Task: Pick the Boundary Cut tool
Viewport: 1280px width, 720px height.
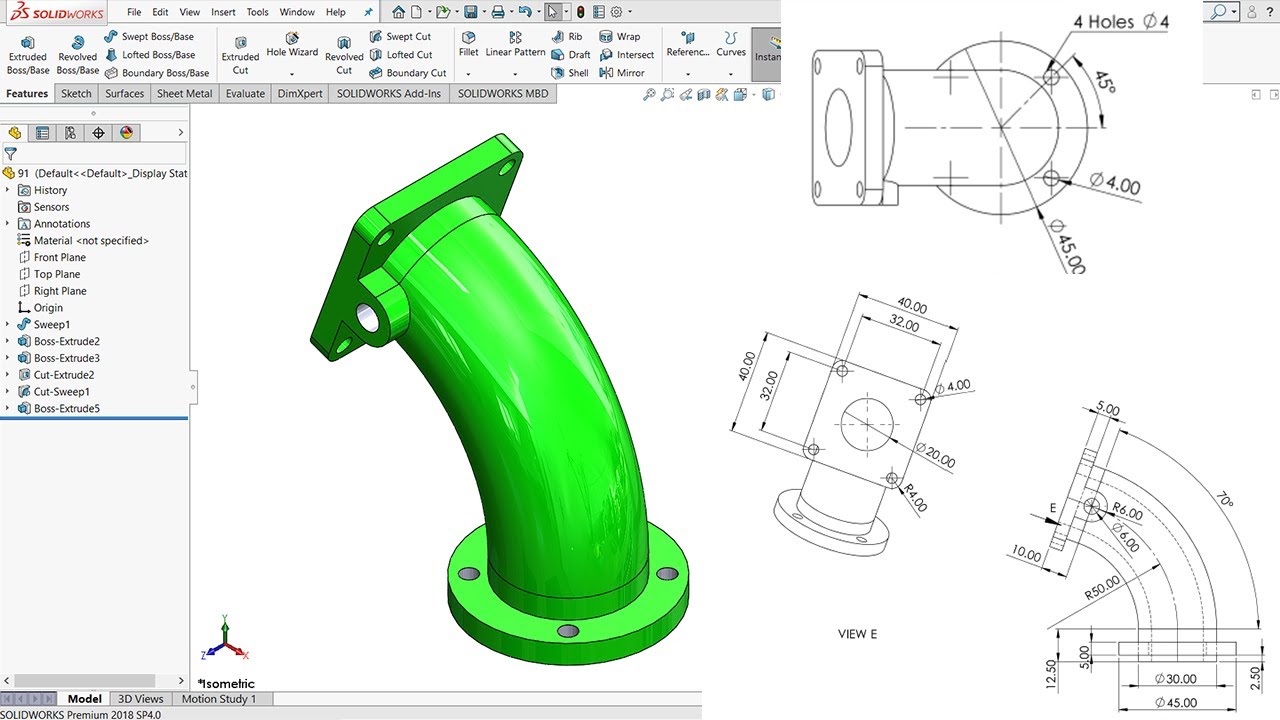Action: pyautogui.click(x=408, y=73)
